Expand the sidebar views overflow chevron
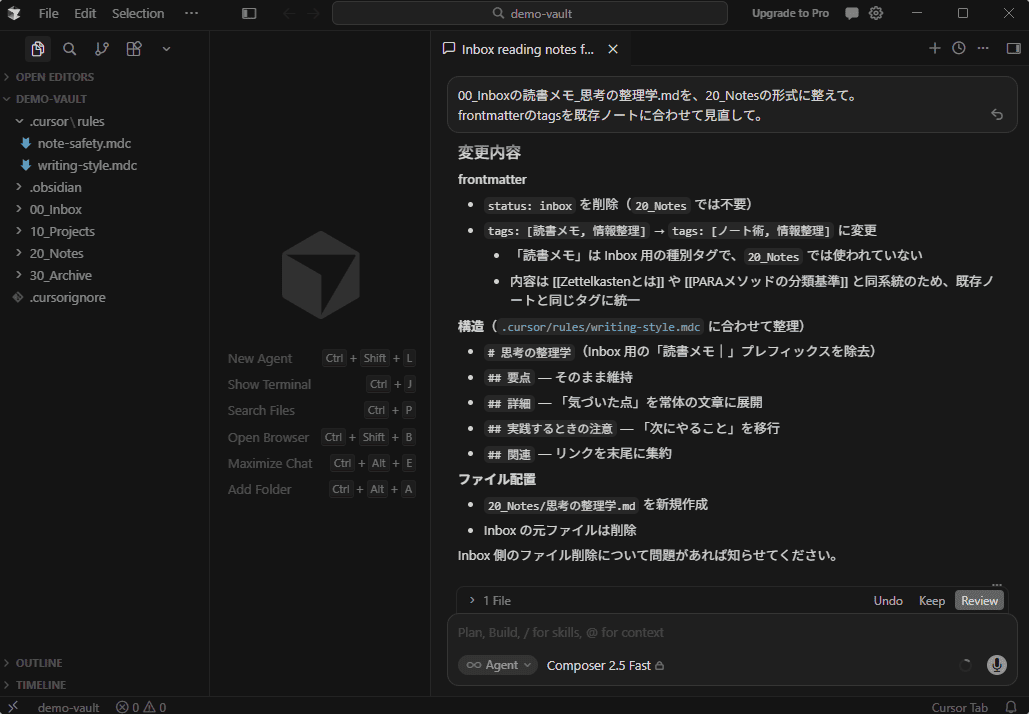 pos(166,49)
